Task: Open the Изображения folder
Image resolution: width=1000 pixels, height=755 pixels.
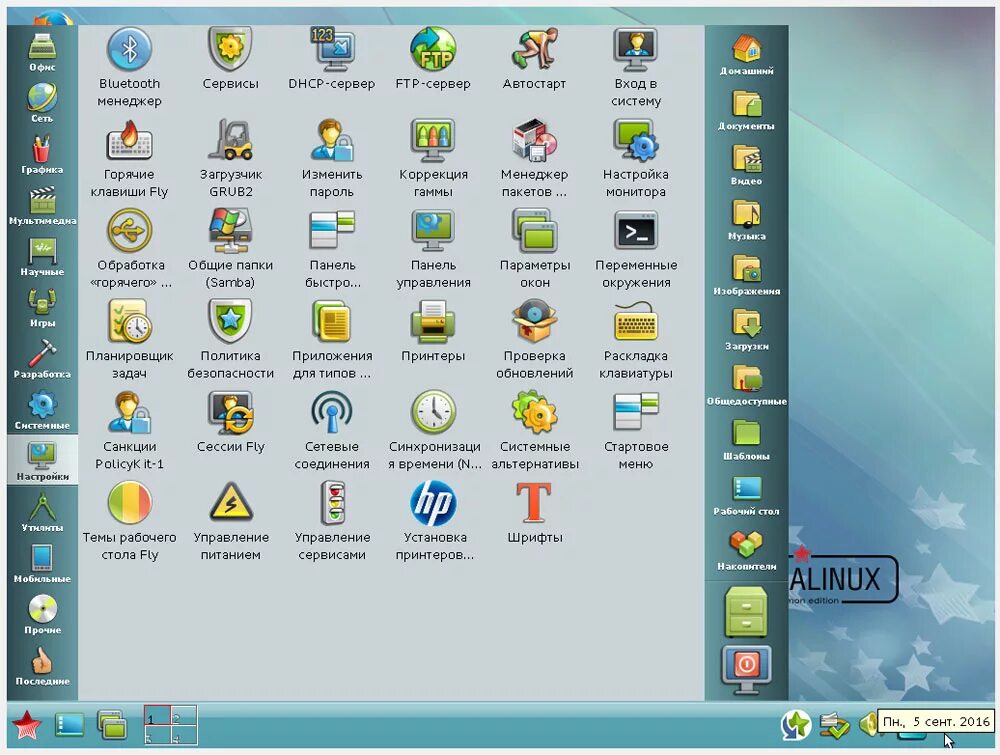Action: click(x=746, y=274)
